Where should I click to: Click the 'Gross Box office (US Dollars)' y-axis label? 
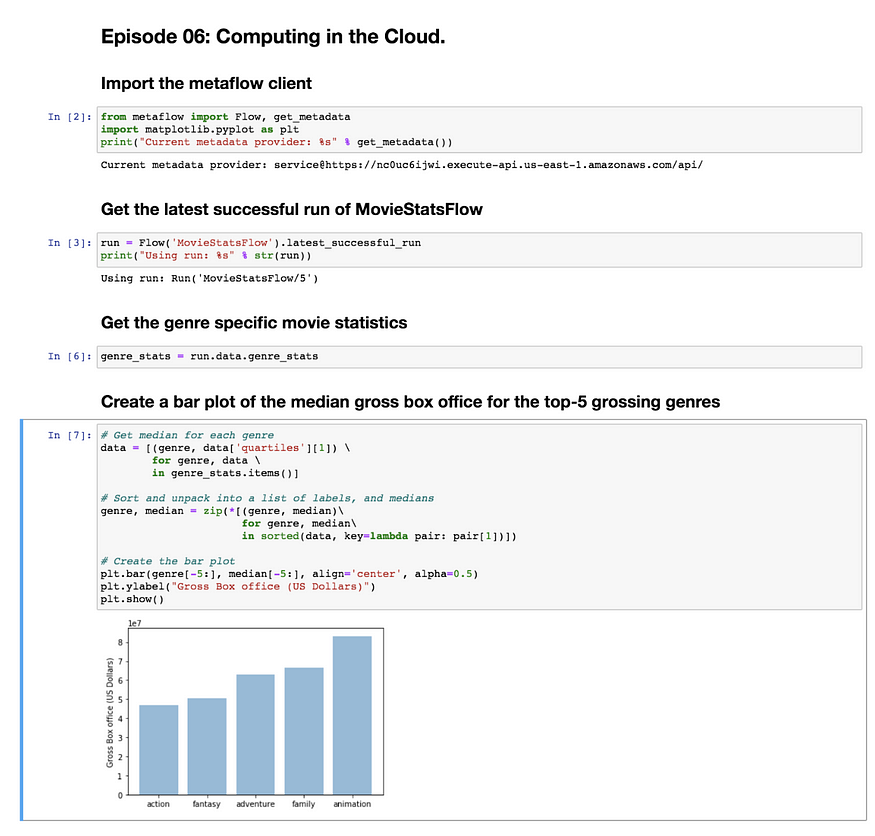coord(110,713)
